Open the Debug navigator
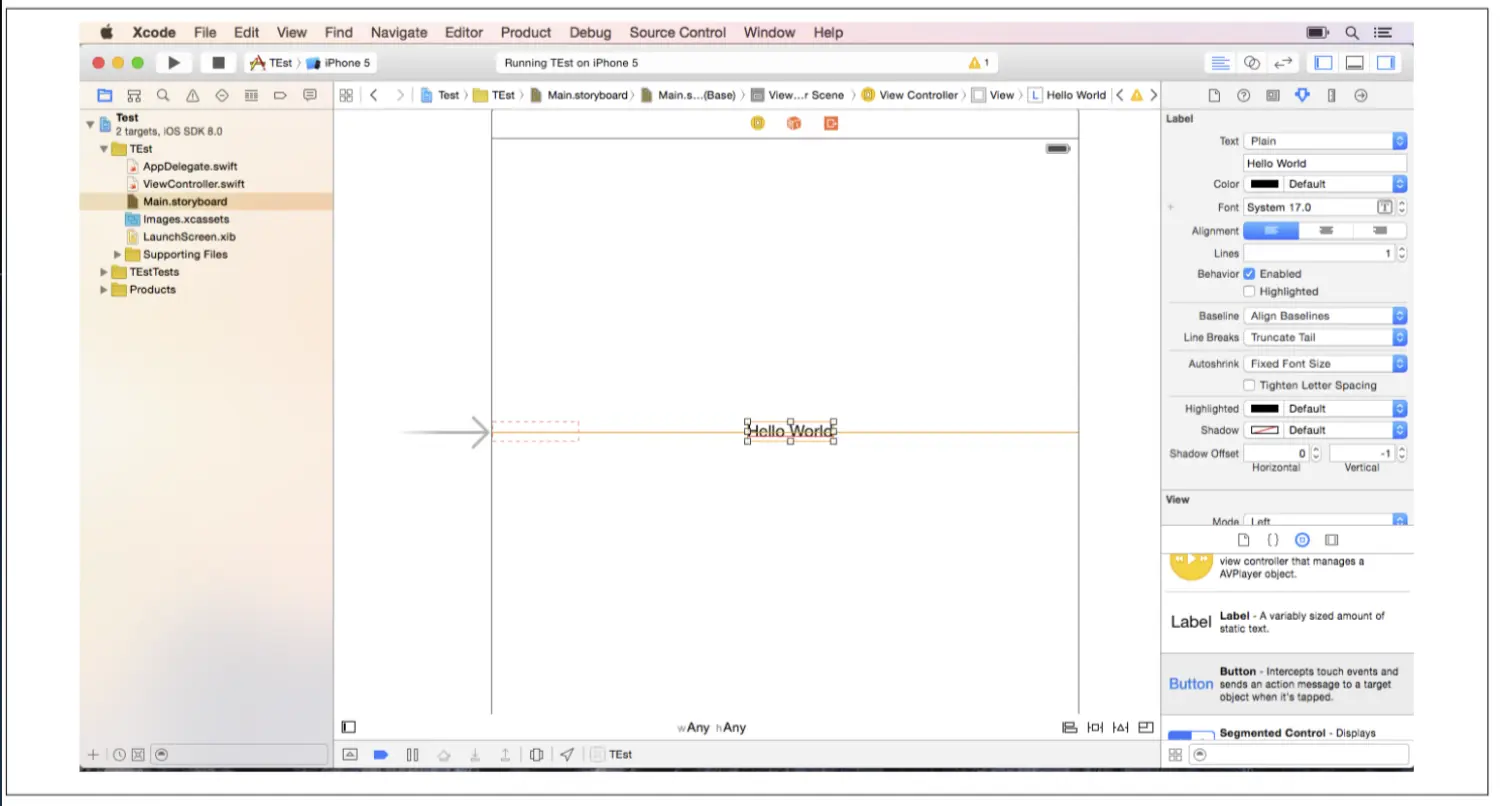The width and height of the screenshot is (1500, 806). point(251,96)
